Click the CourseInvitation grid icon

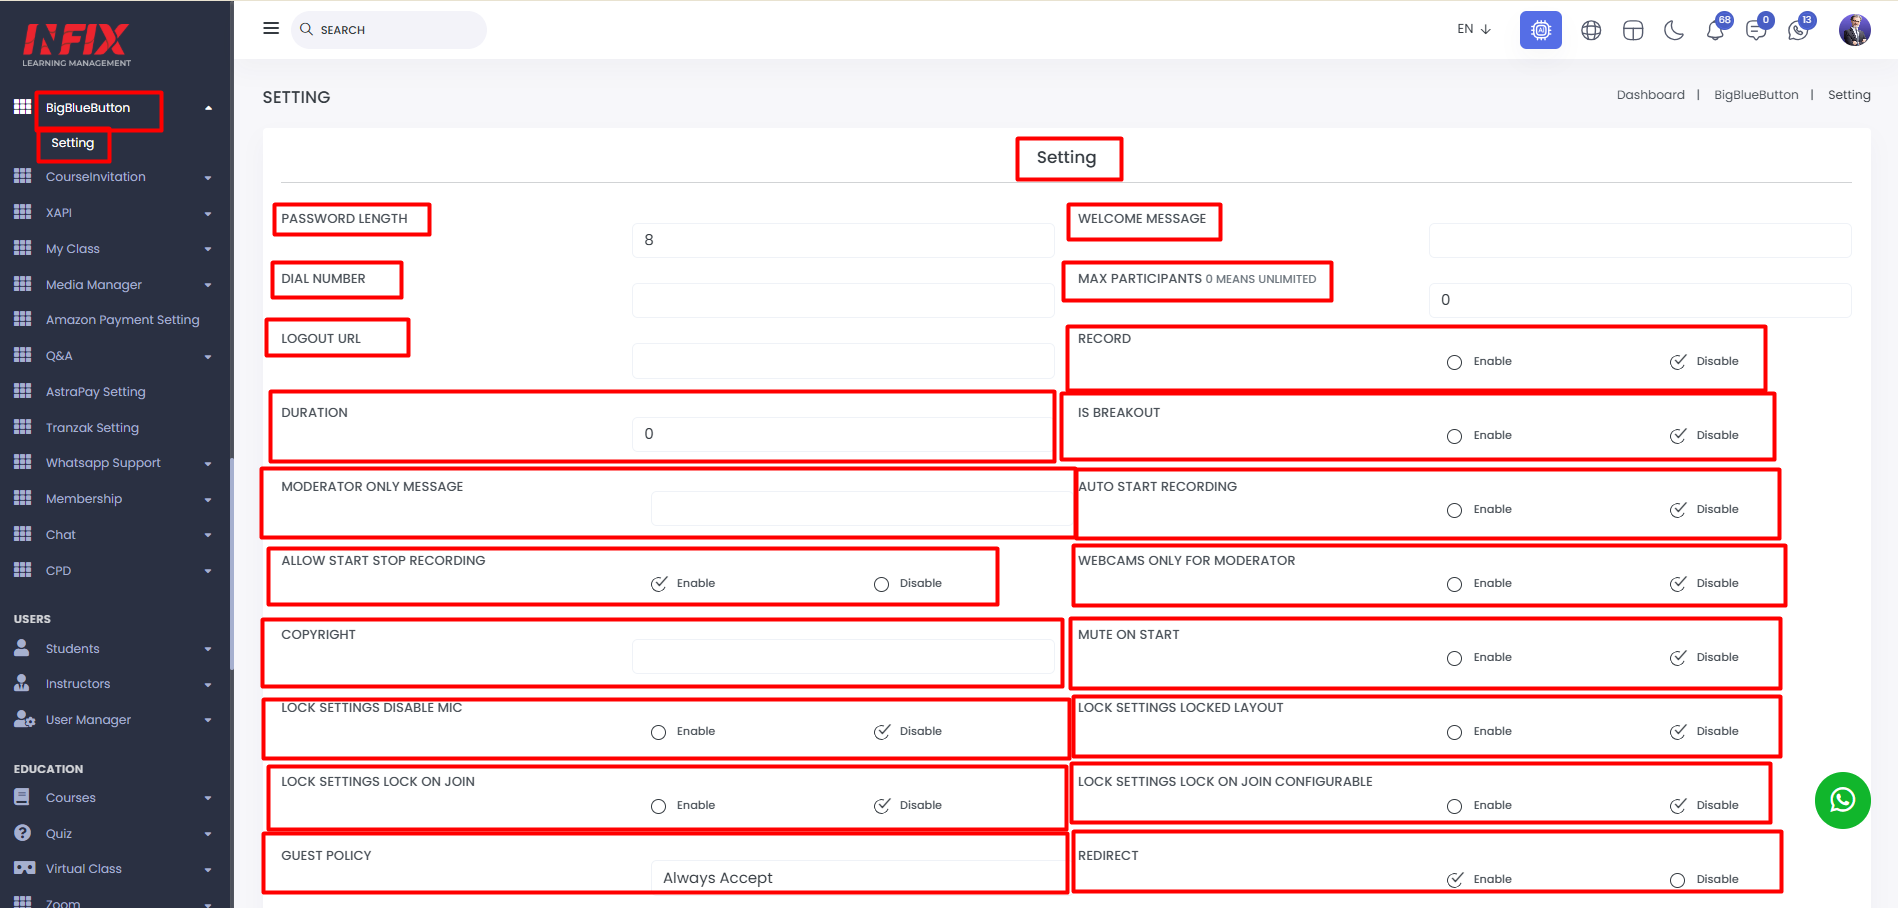[x=22, y=176]
